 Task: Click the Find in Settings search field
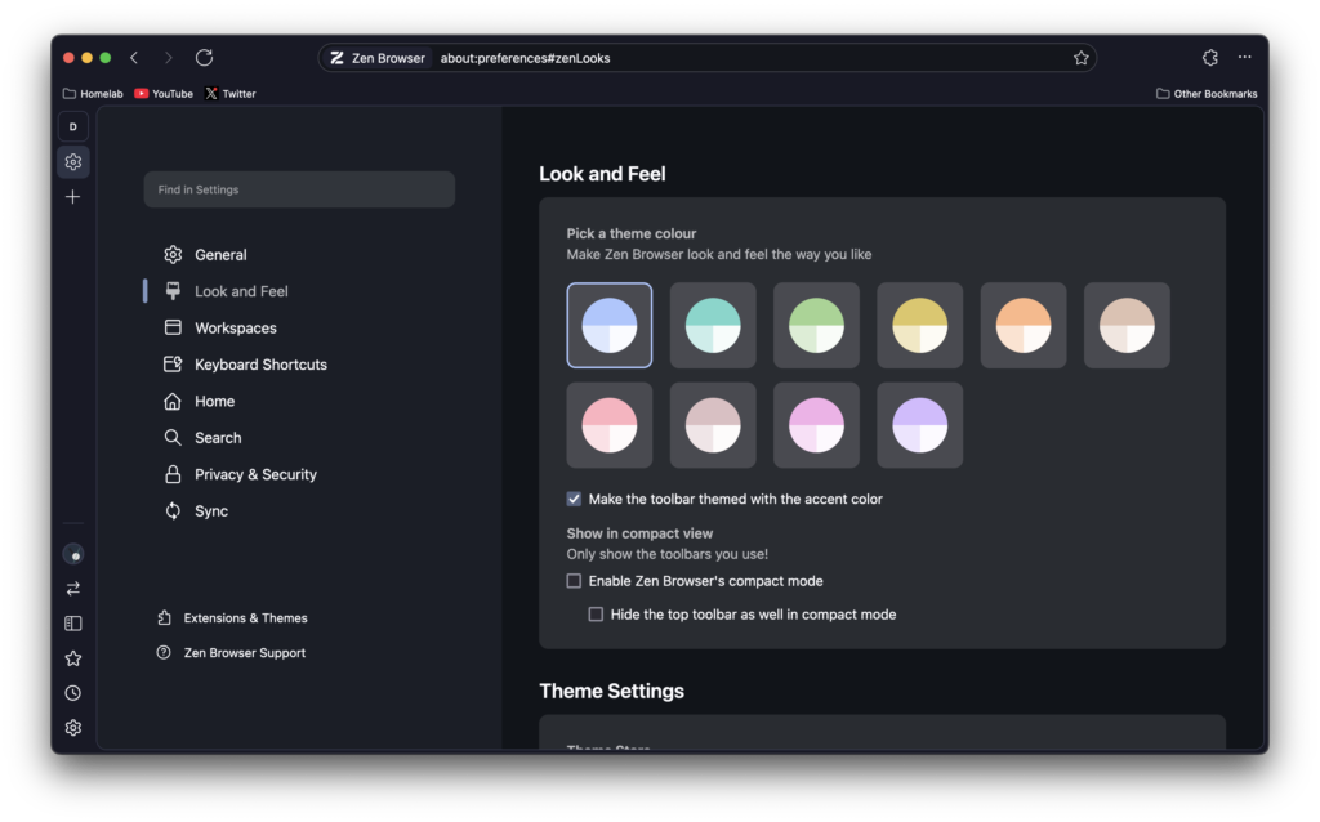[x=299, y=190]
